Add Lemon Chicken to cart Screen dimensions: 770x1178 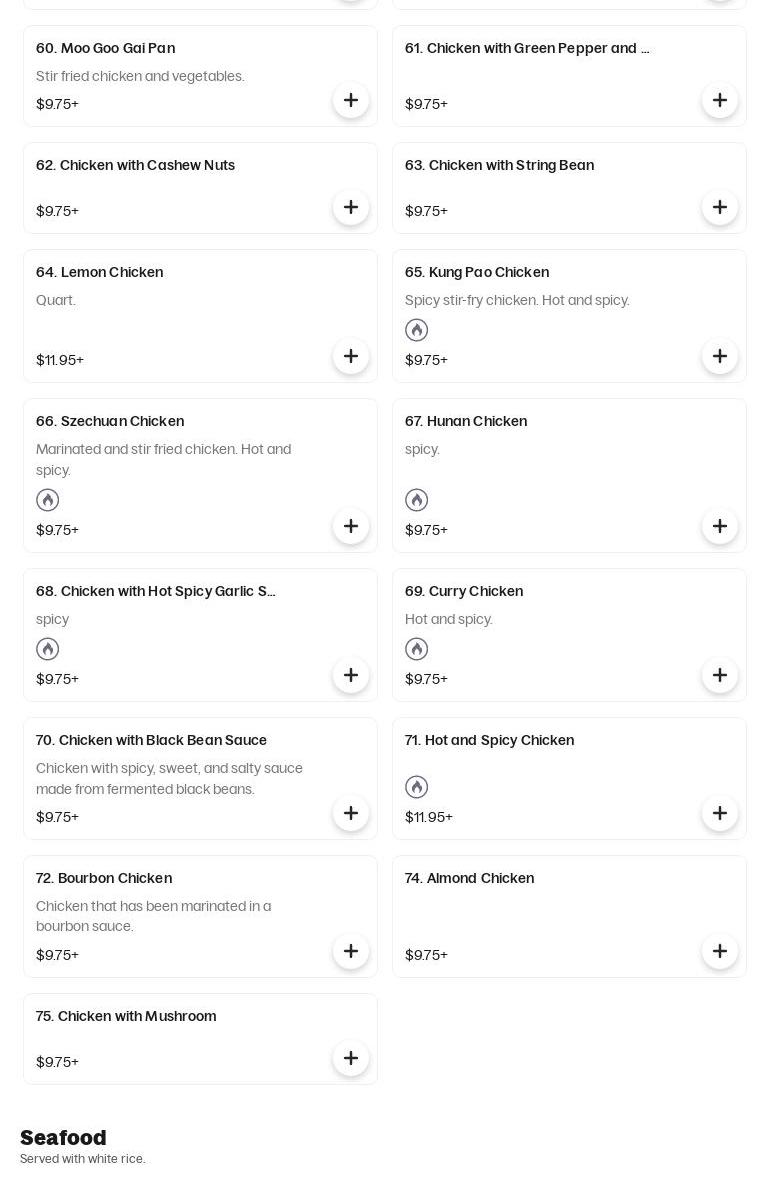click(x=351, y=356)
